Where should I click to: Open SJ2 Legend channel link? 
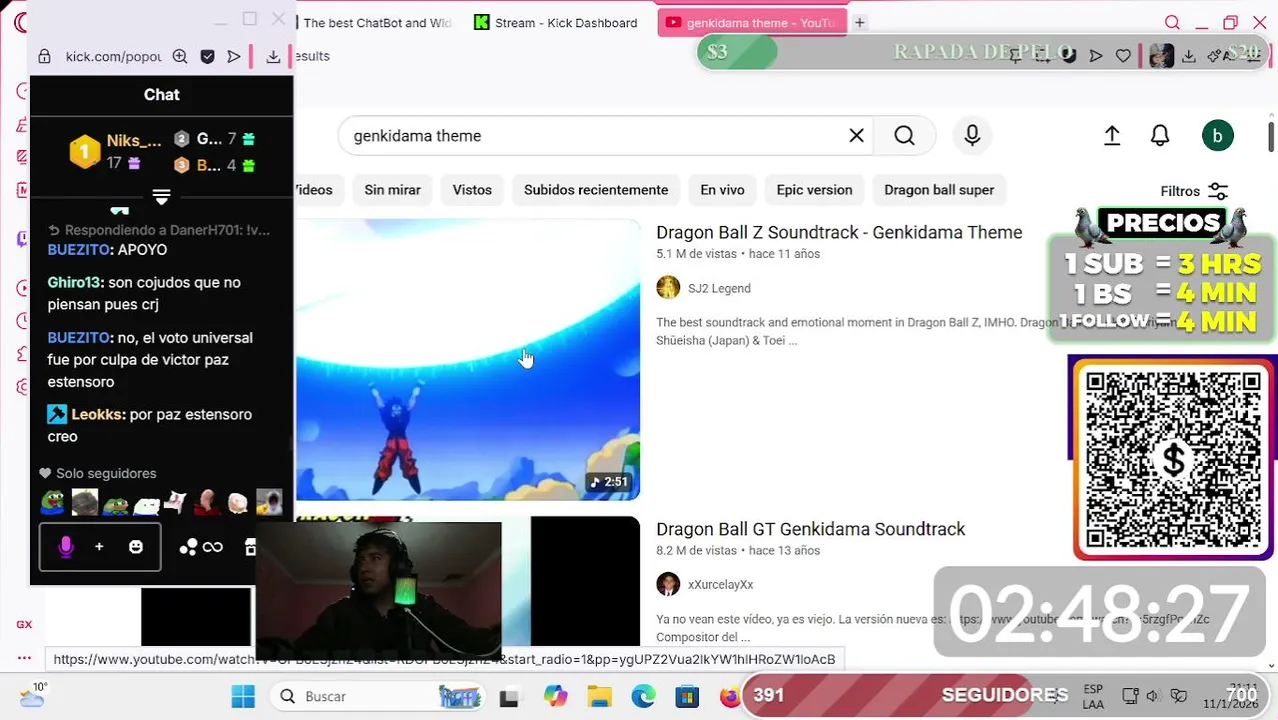(719, 288)
